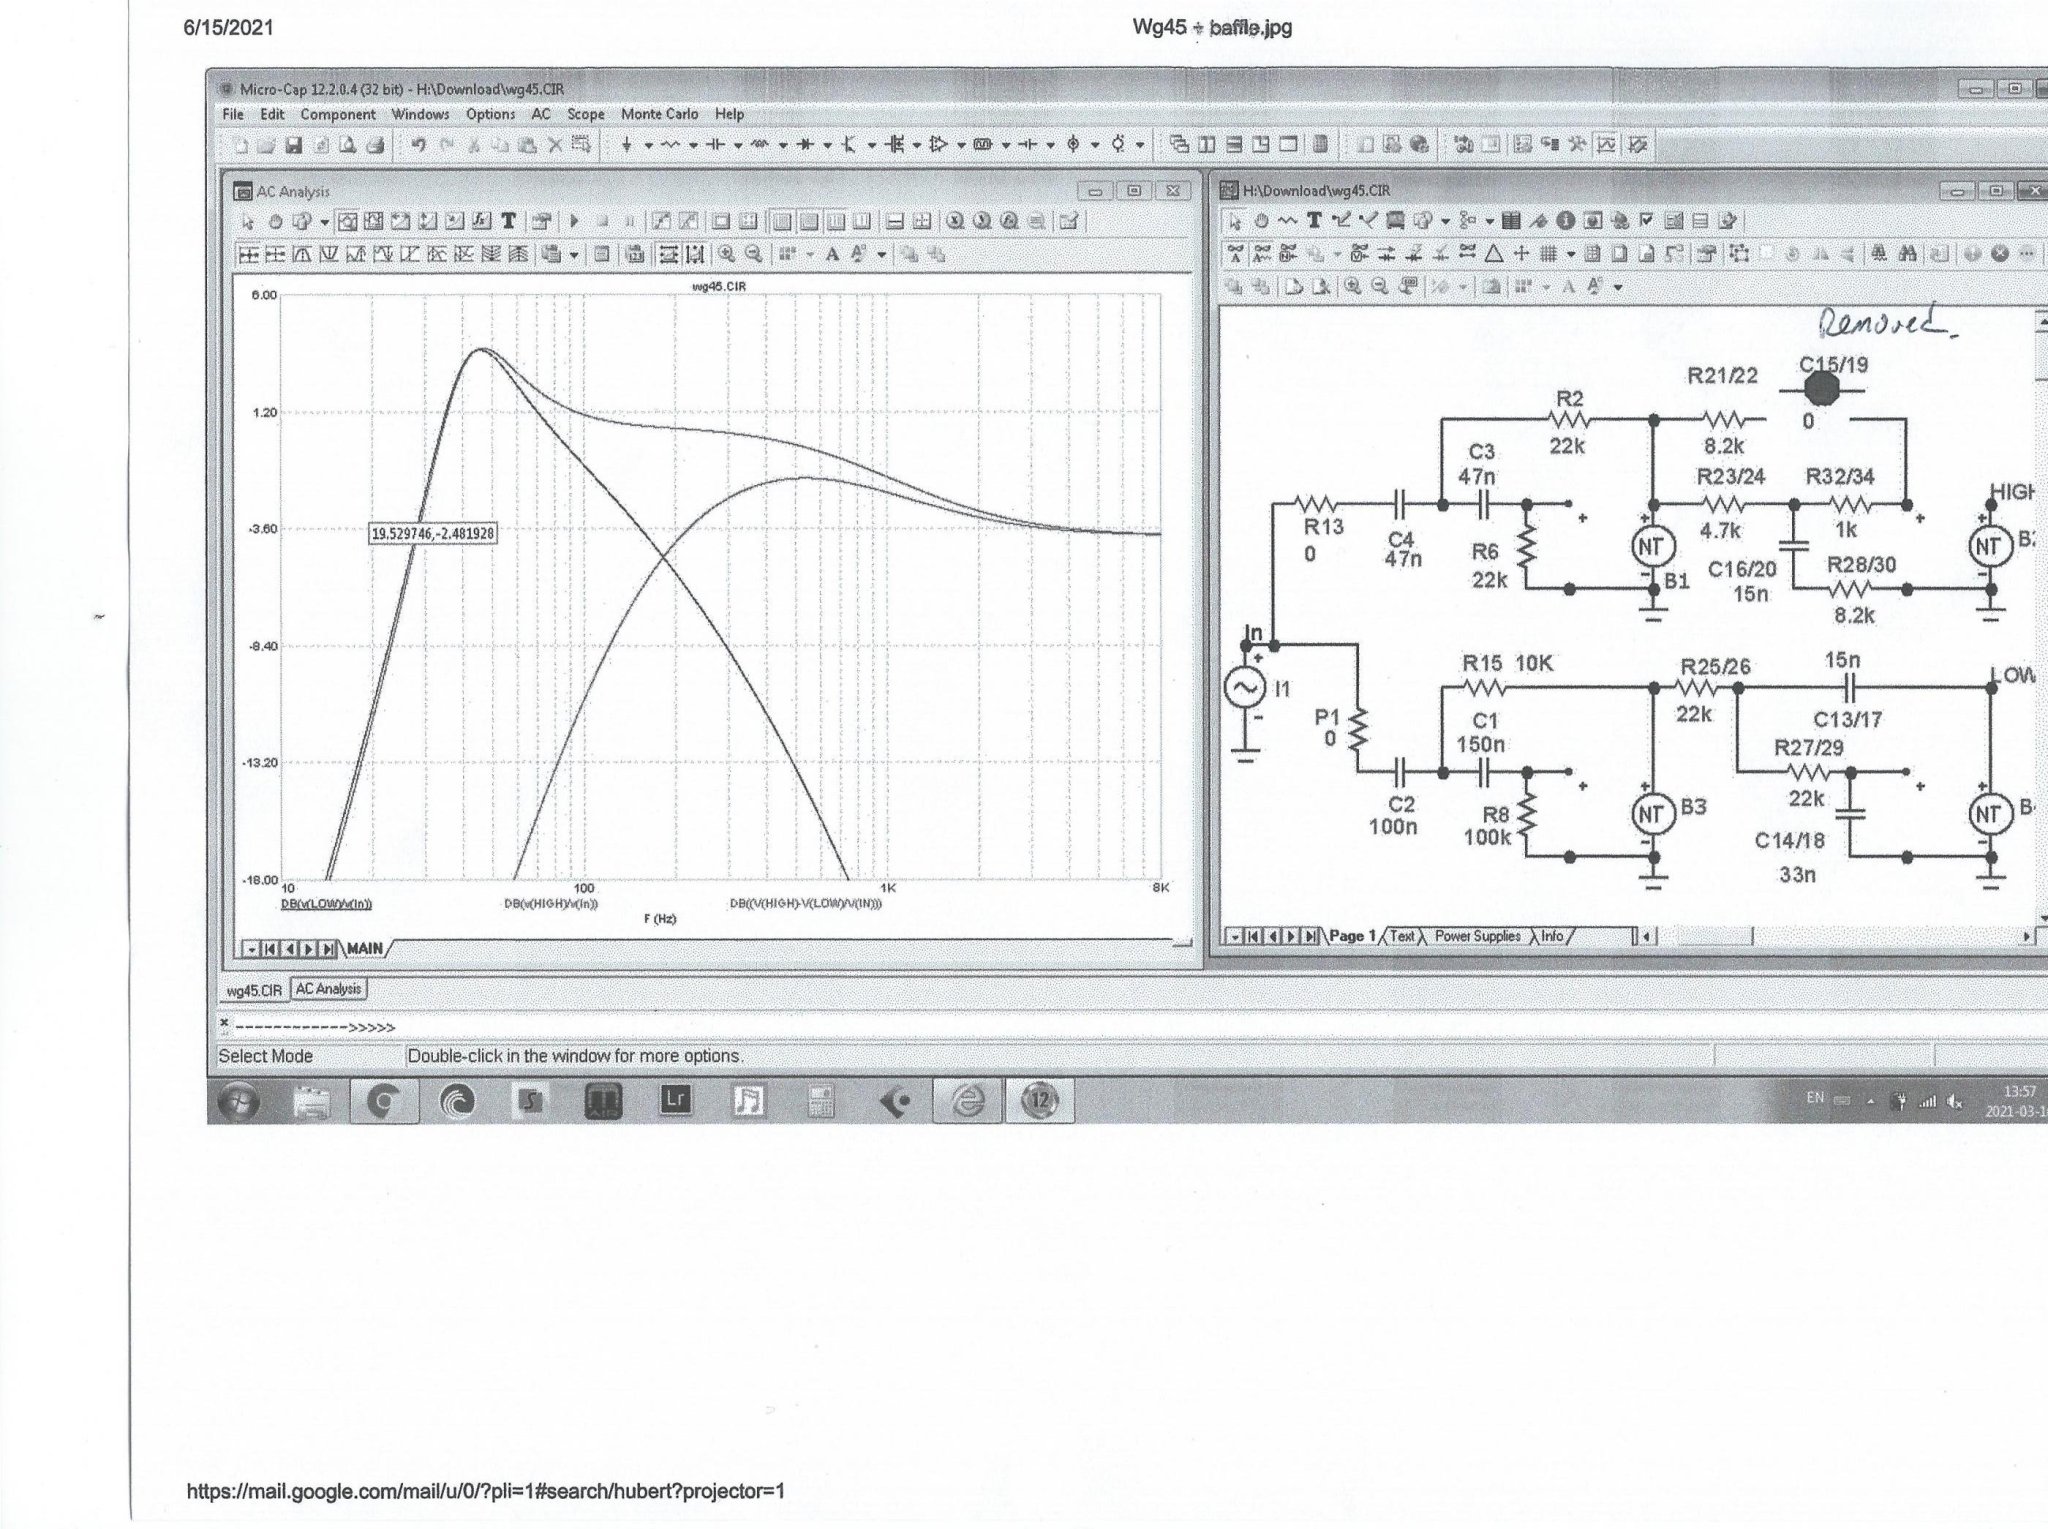Open font size dropdown in schematic toolbar

1618,286
